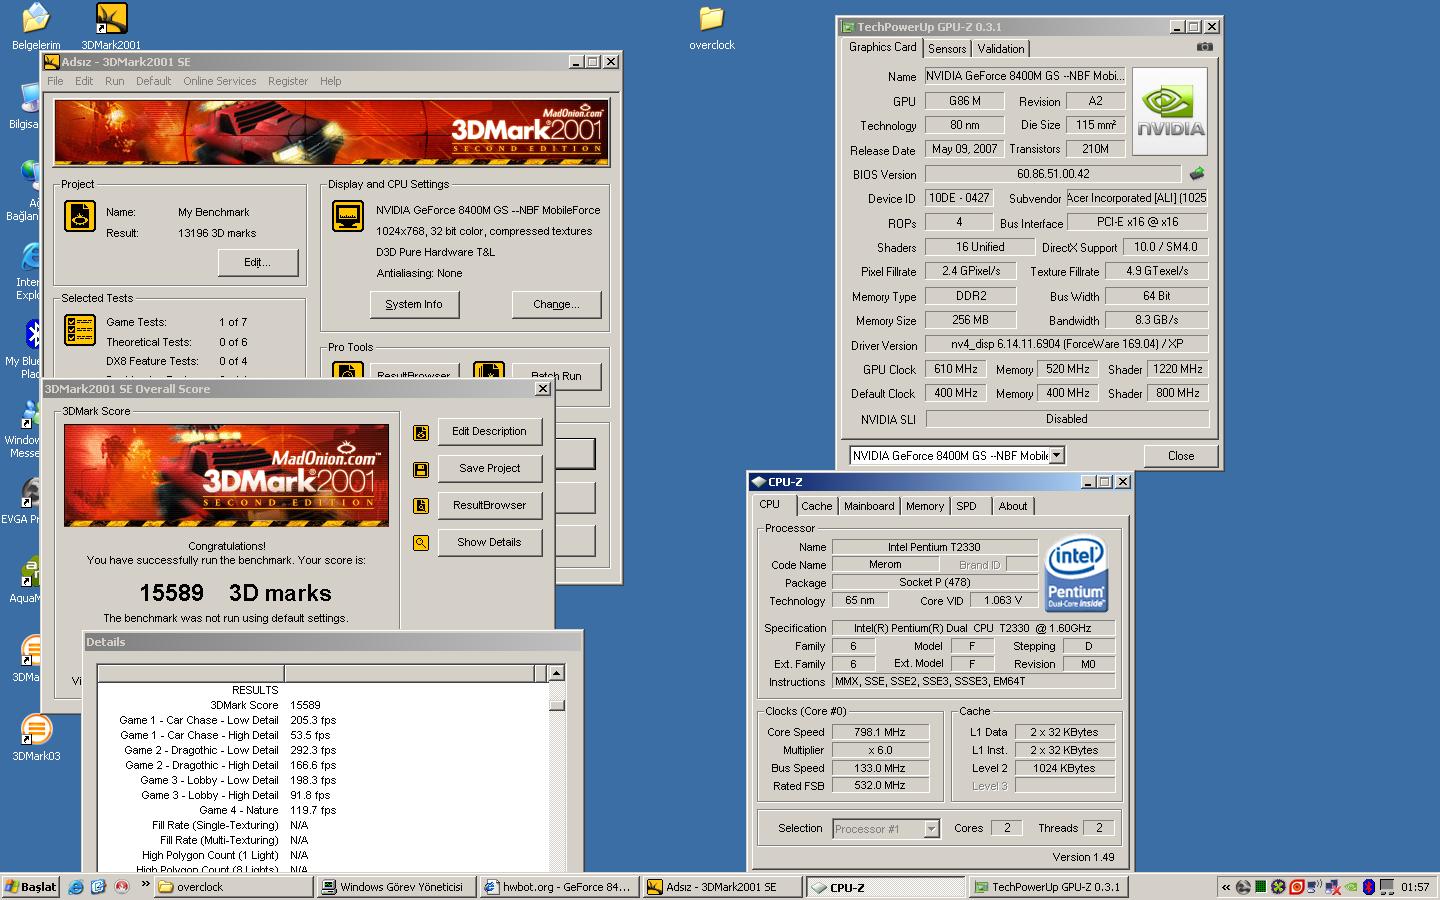Click the '15589 3D marks' score text
Viewport: 1440px width, 900px height.
coord(235,593)
